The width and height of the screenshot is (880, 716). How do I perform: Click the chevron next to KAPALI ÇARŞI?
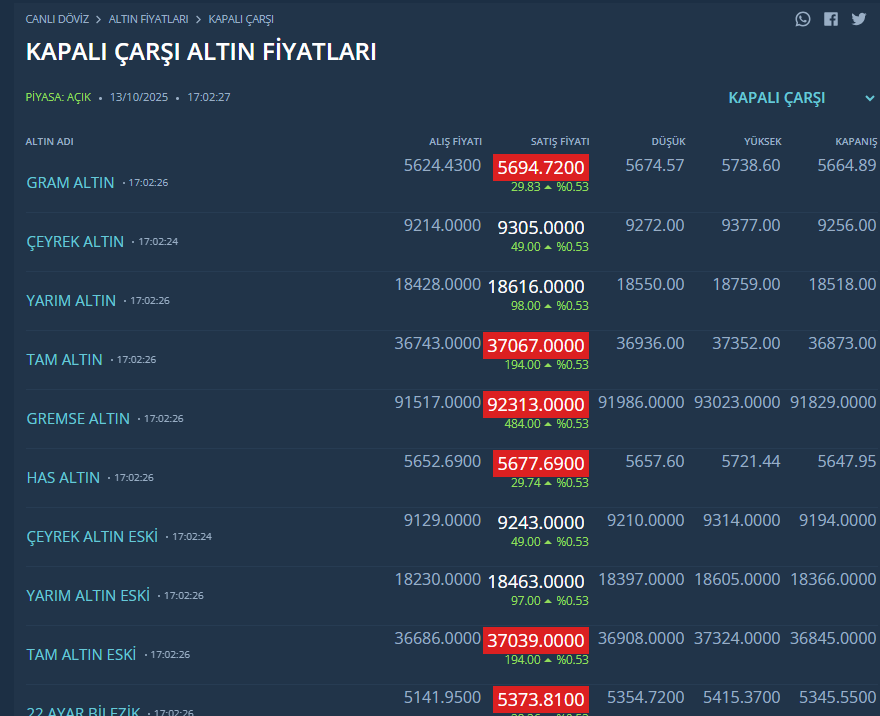pyautogui.click(x=870, y=98)
